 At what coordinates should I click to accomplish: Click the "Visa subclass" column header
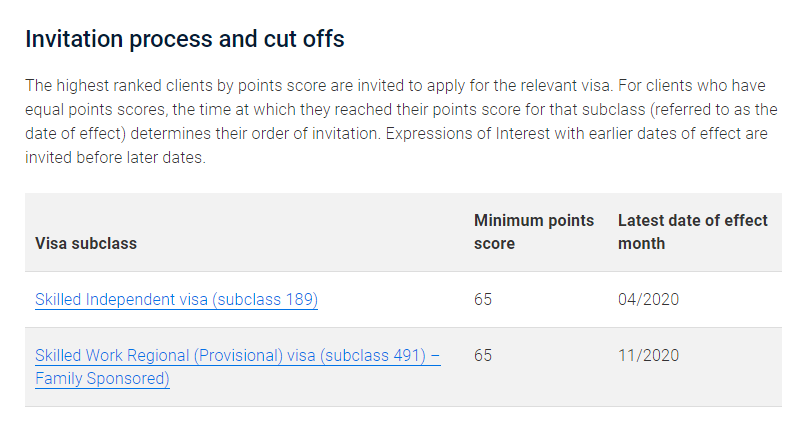pos(86,243)
